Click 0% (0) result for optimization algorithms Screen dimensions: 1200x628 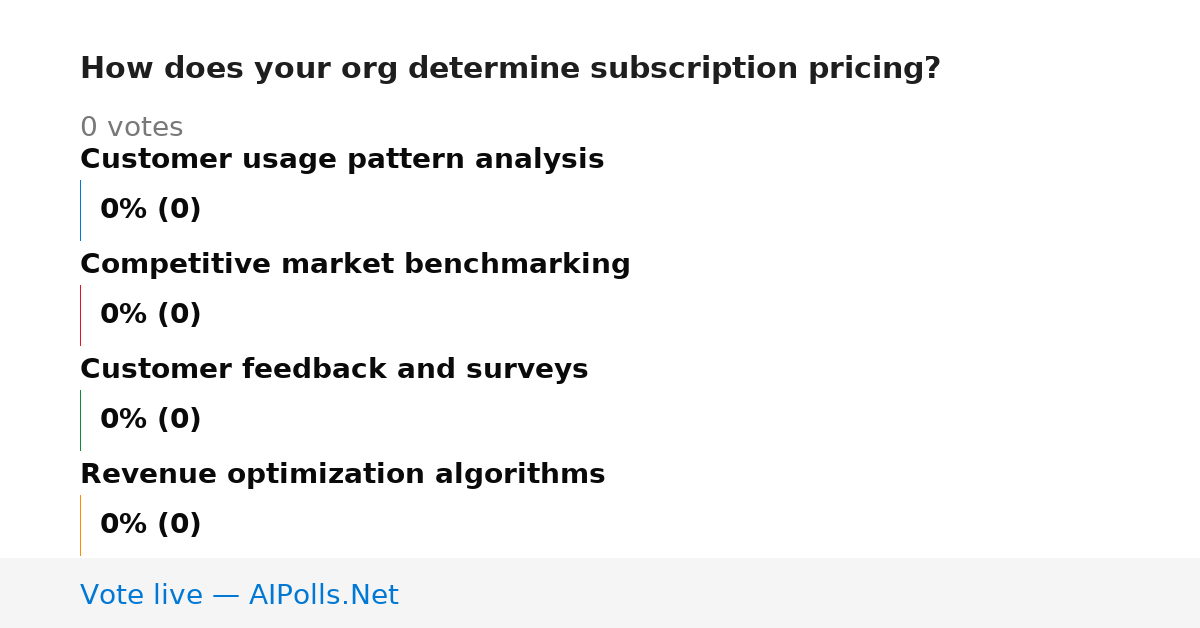coord(150,525)
